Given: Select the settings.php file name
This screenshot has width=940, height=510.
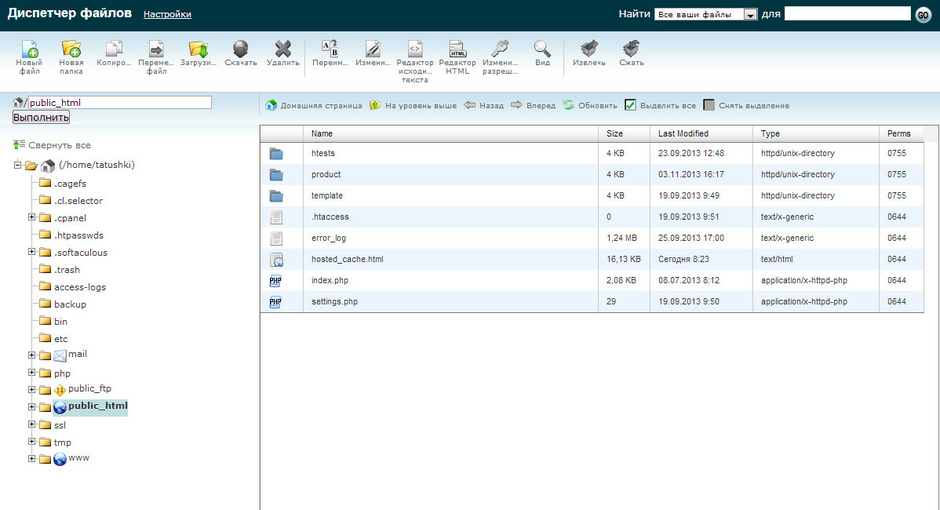Looking at the screenshot, I should (x=335, y=301).
